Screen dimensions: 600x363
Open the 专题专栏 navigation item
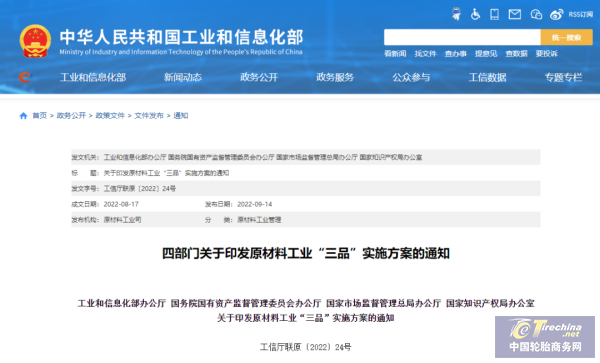point(563,78)
